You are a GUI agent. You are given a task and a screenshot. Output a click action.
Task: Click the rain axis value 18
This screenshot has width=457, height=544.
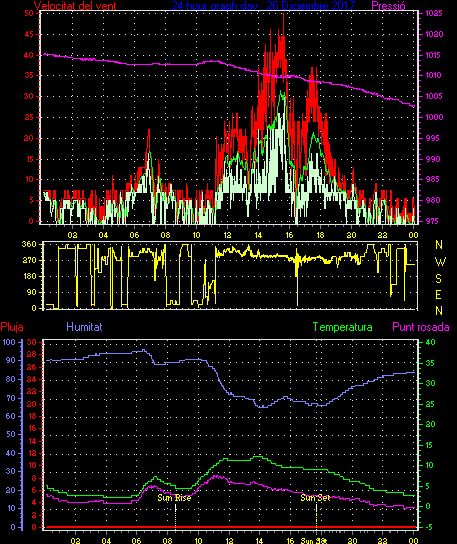pyautogui.click(x=32, y=416)
